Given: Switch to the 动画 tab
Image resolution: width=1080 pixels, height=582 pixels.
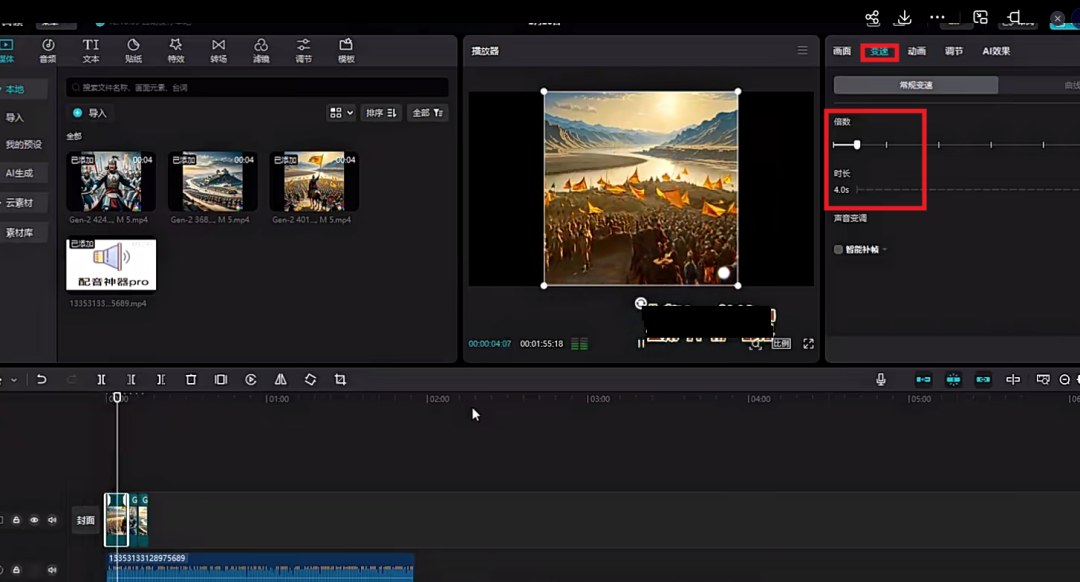Looking at the screenshot, I should tap(916, 51).
